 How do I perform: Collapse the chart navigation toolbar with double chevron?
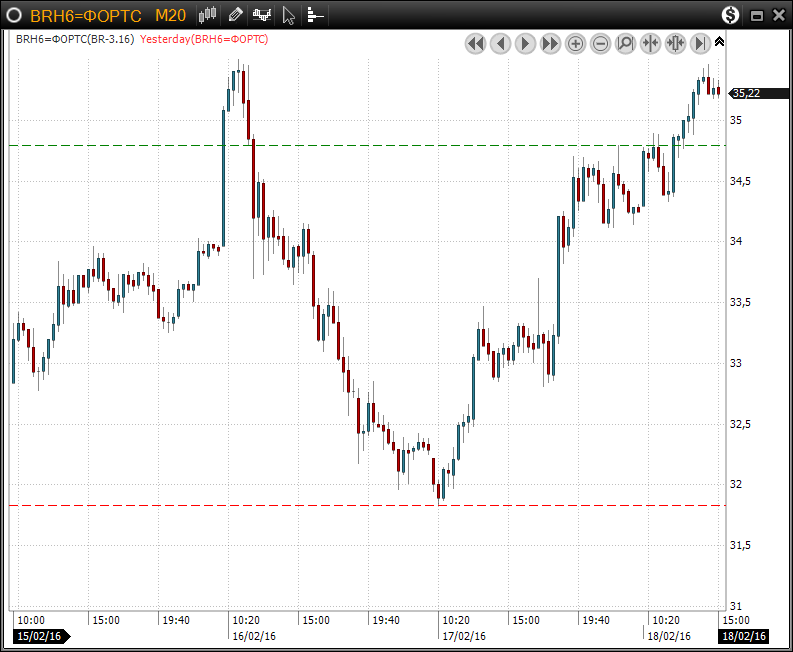coord(719,42)
